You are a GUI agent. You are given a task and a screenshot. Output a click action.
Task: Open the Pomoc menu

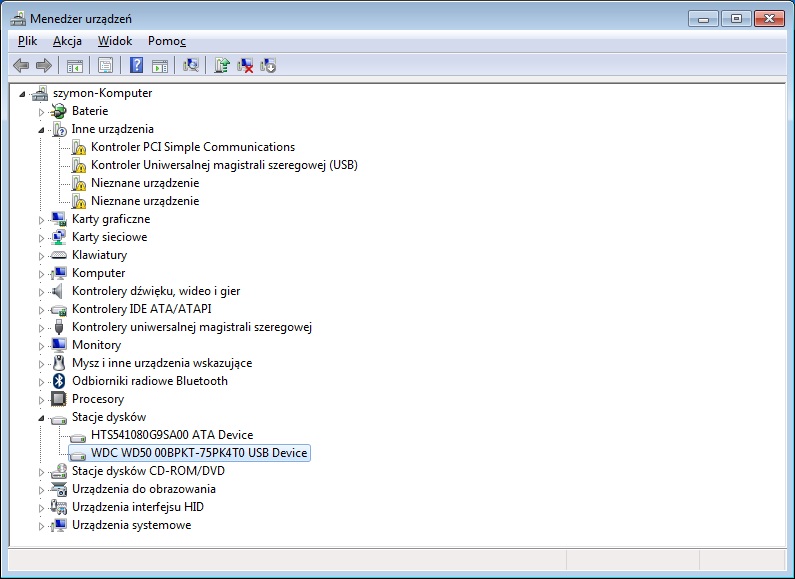[167, 41]
